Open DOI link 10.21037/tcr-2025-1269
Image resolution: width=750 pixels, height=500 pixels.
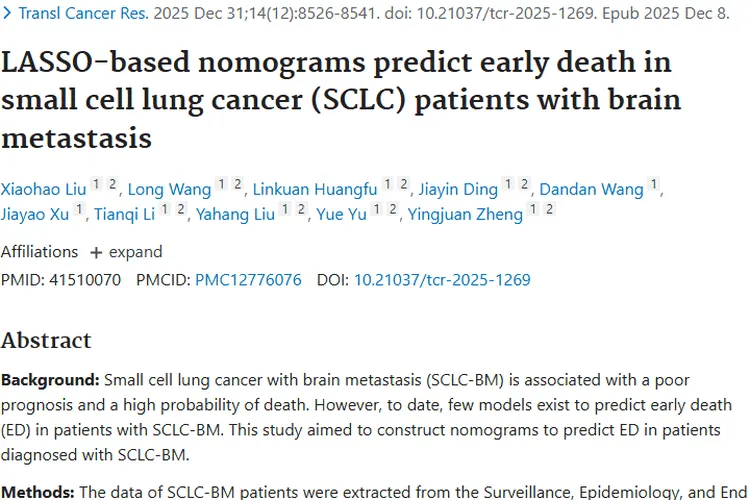click(442, 280)
